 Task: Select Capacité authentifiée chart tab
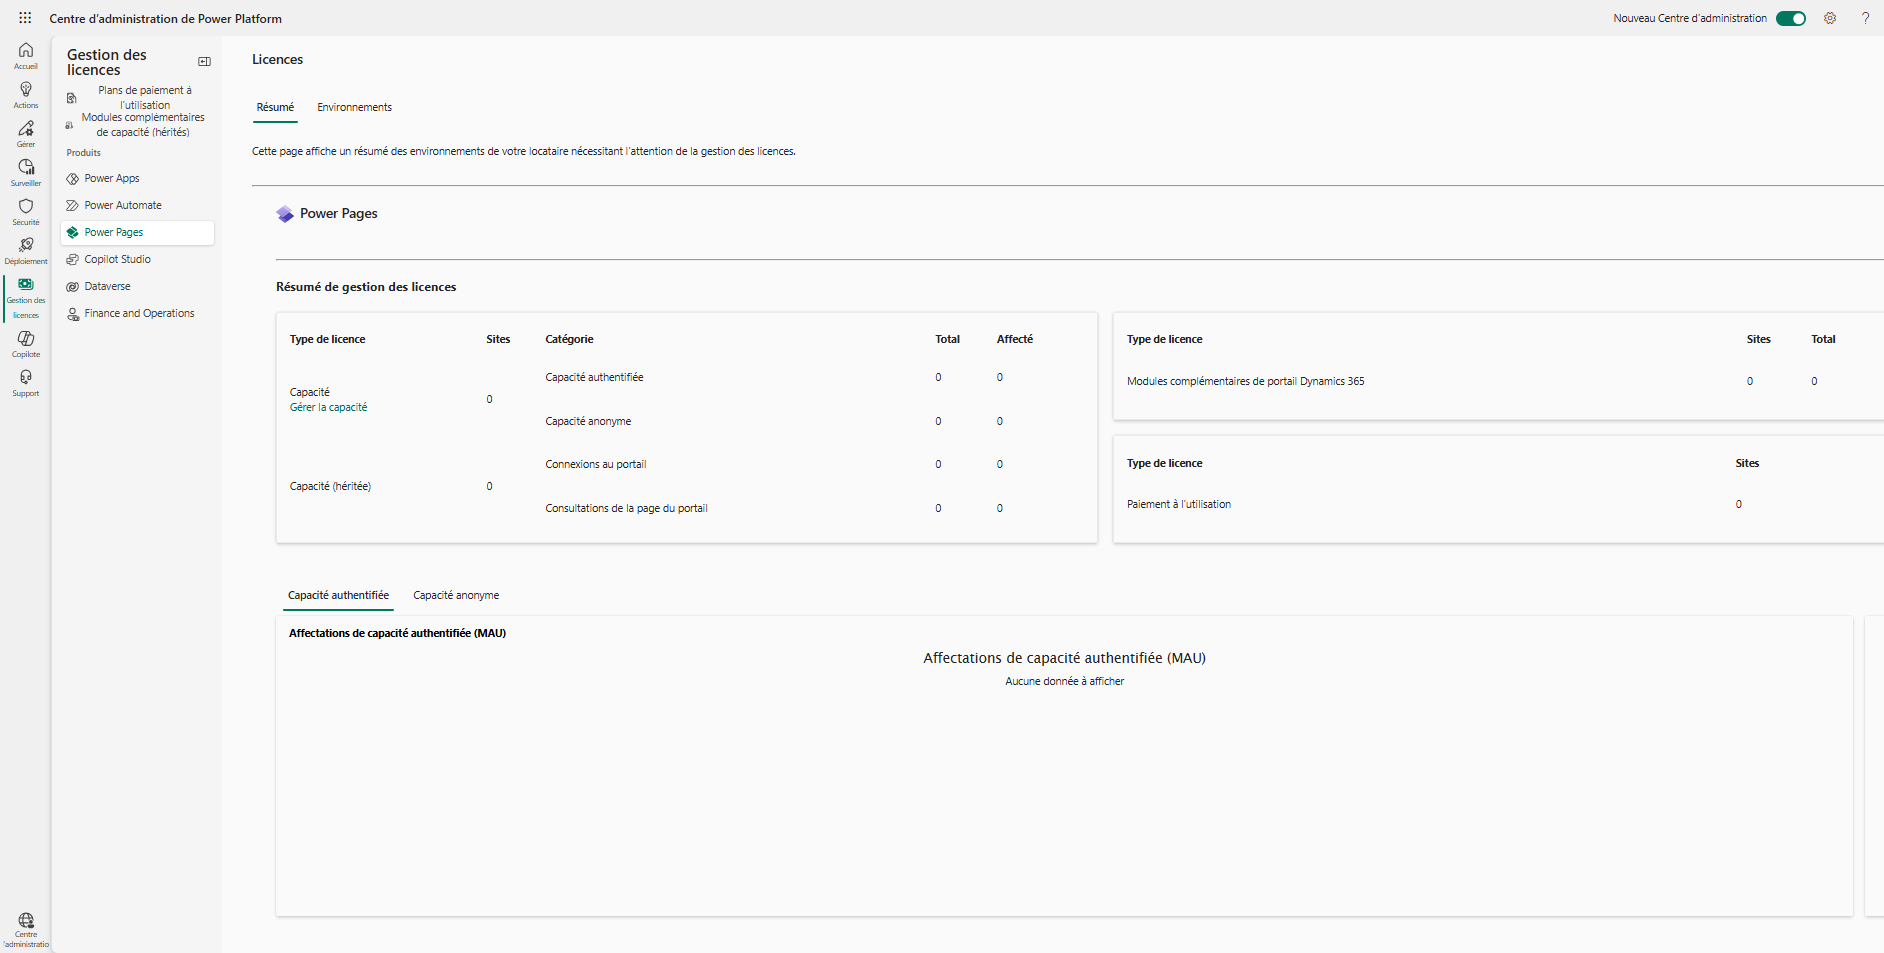(x=339, y=595)
